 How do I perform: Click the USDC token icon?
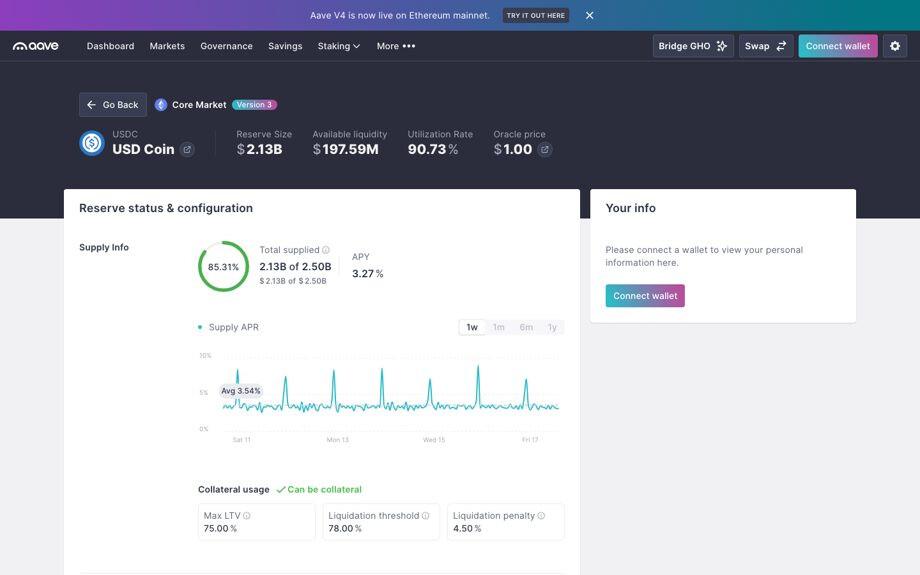[x=92, y=143]
